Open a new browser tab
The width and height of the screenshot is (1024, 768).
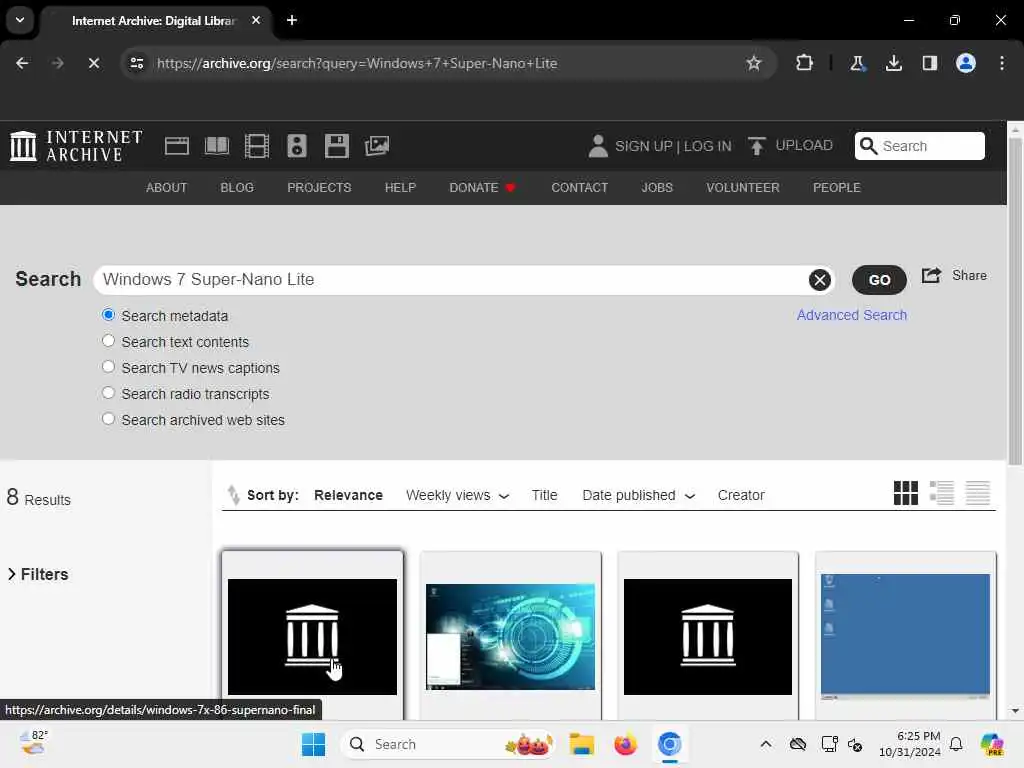[292, 20]
